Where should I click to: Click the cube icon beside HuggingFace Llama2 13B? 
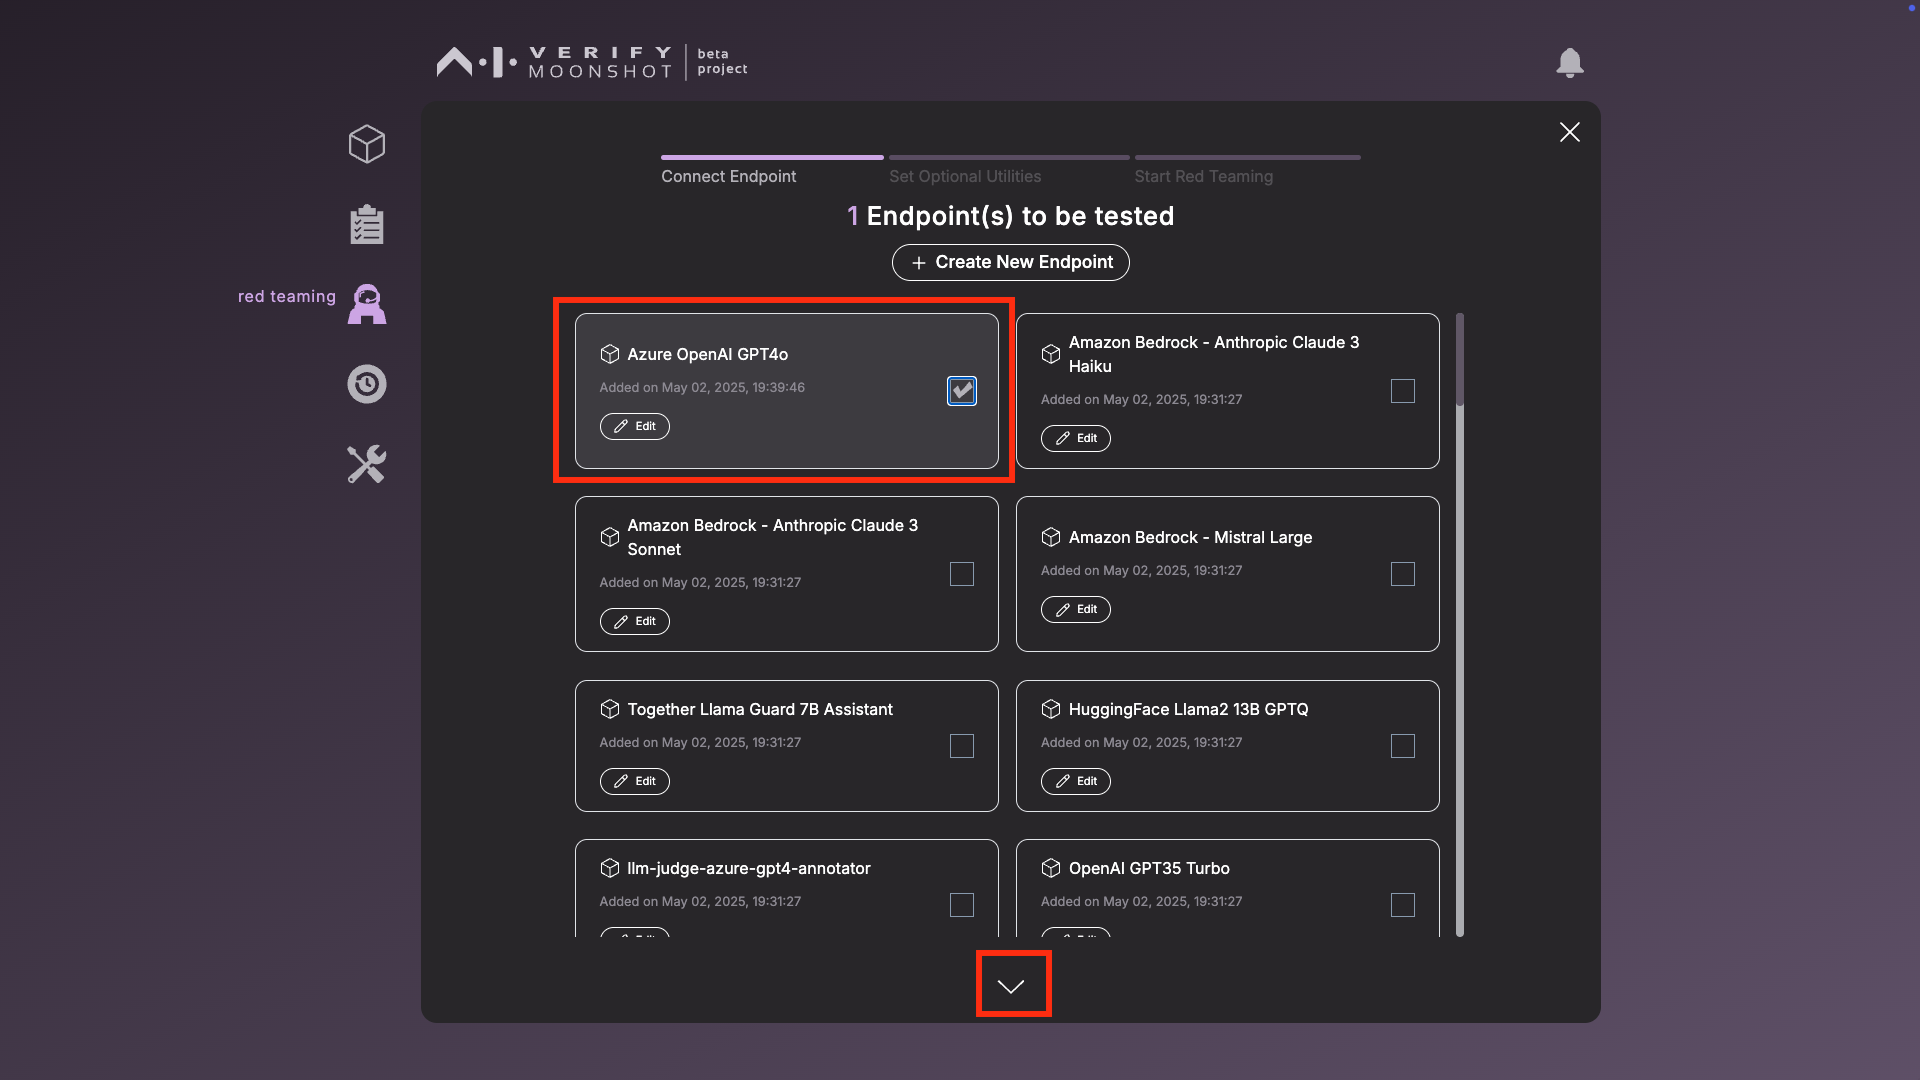(x=1051, y=709)
